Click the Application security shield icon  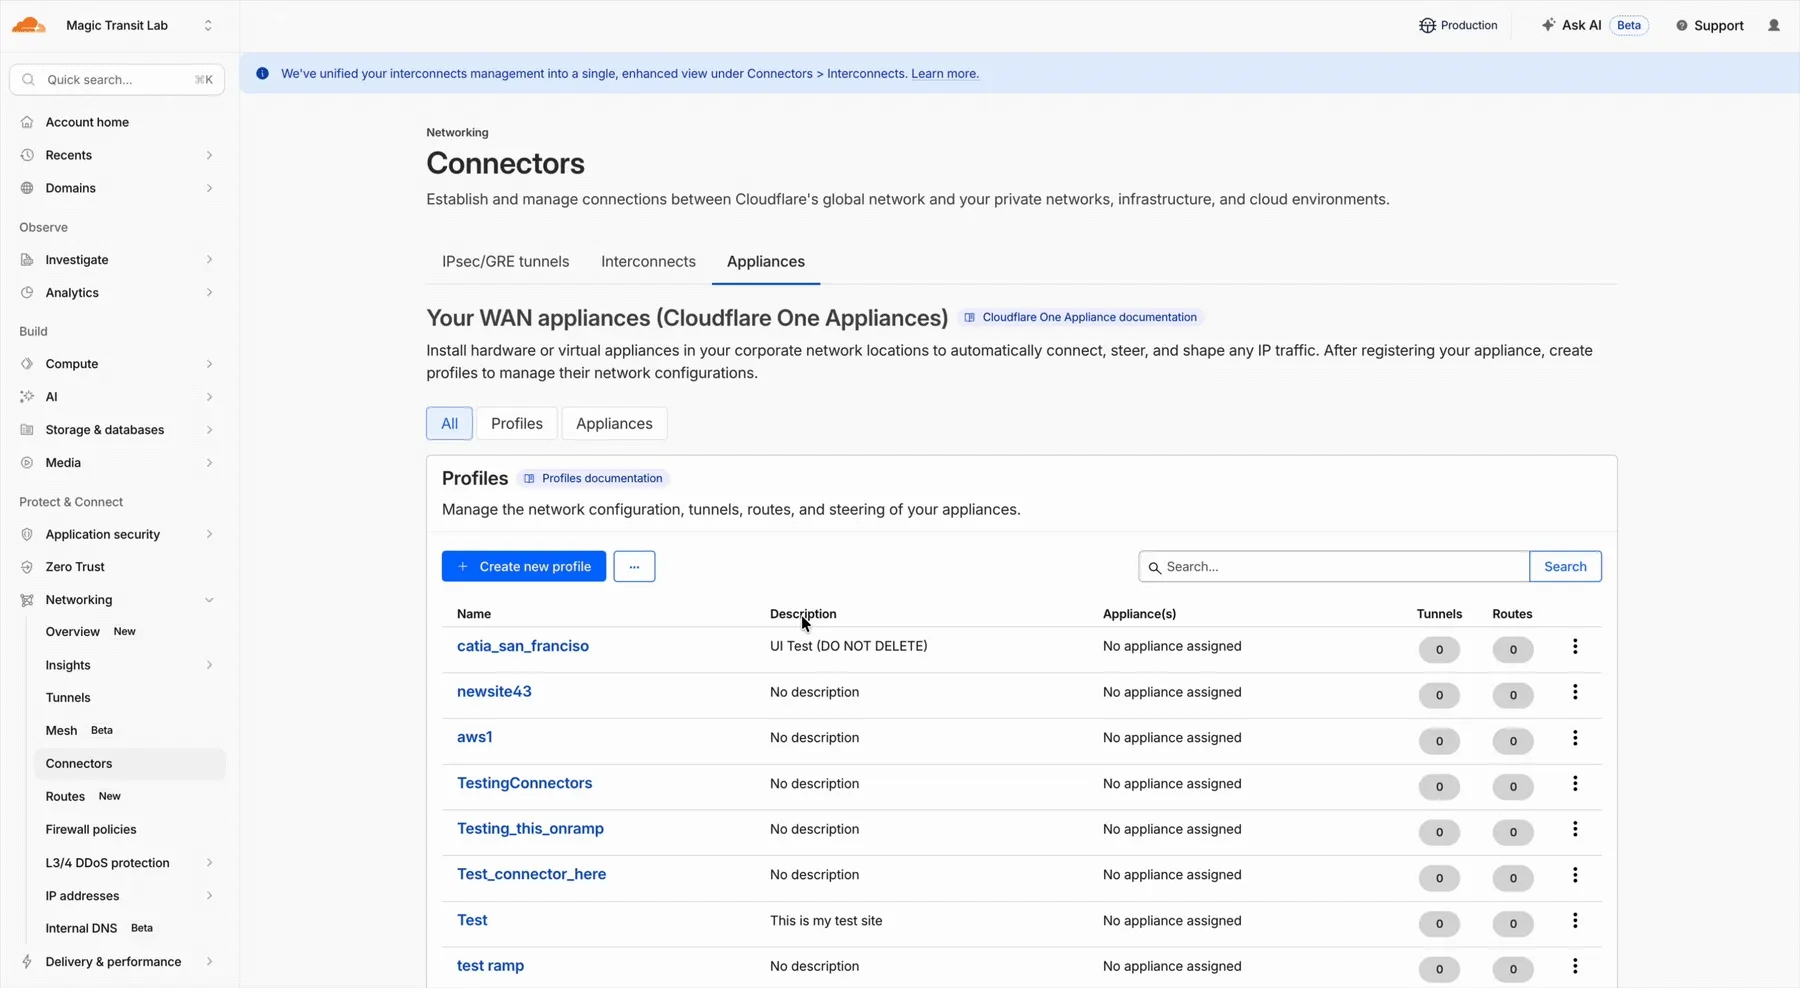click(x=27, y=534)
